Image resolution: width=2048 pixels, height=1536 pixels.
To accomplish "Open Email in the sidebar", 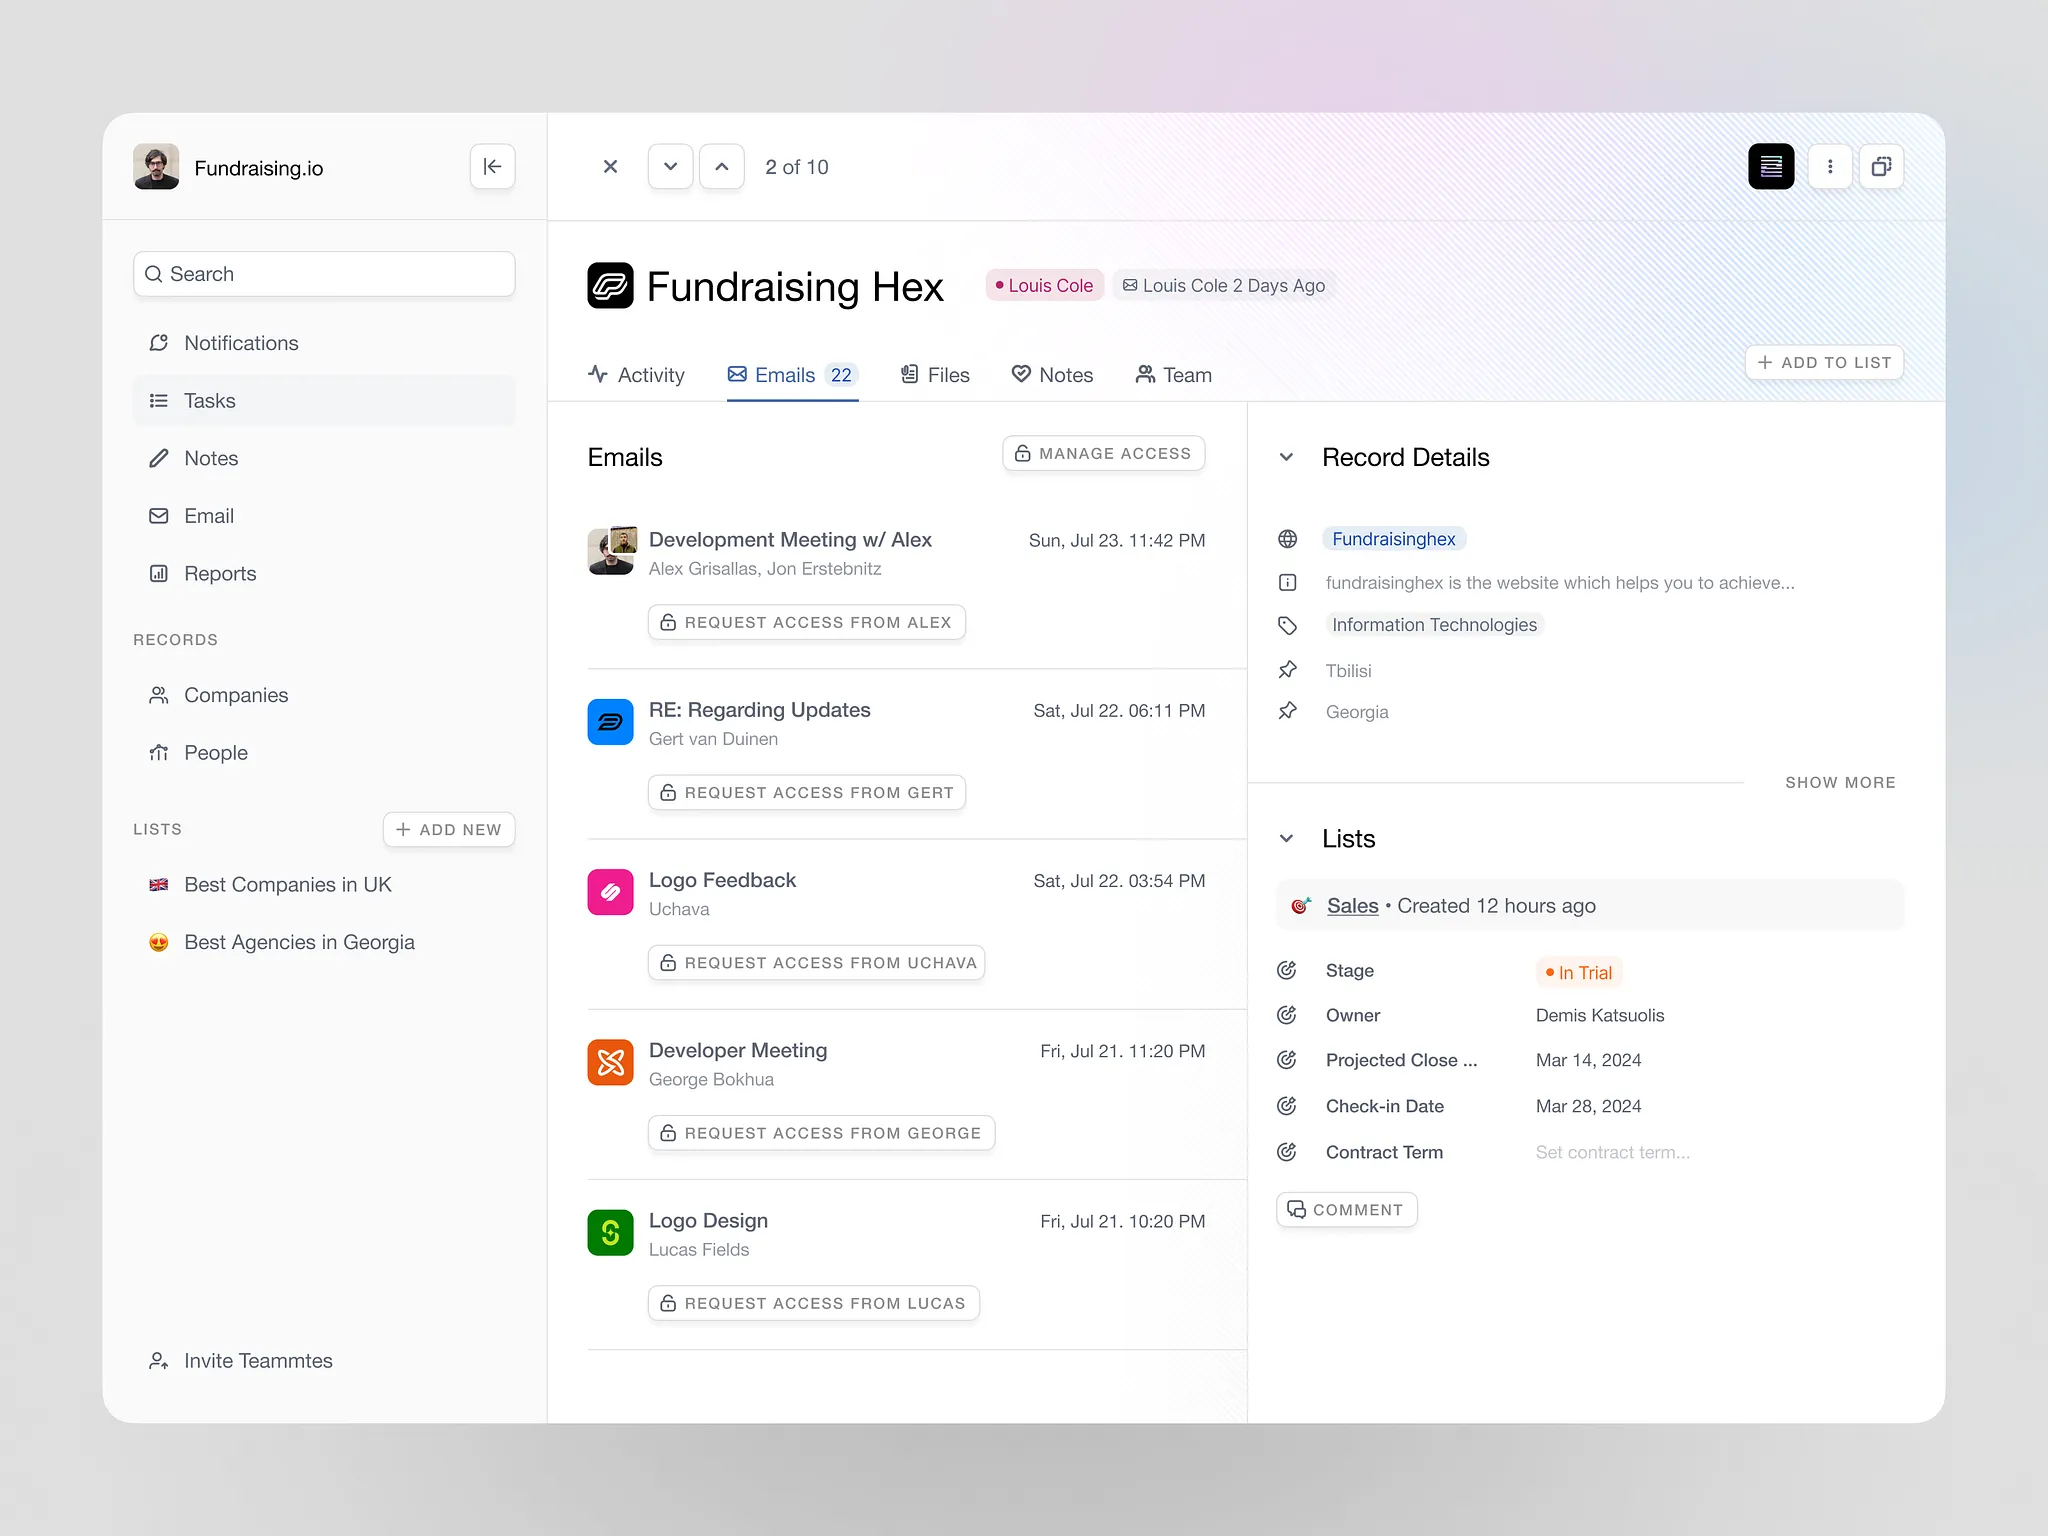I will pos(324,516).
